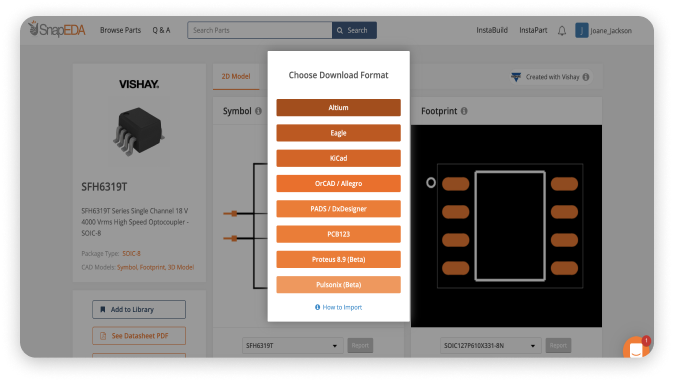The height and width of the screenshot is (382, 675).
Task: Click Add to Library button
Action: point(139,309)
